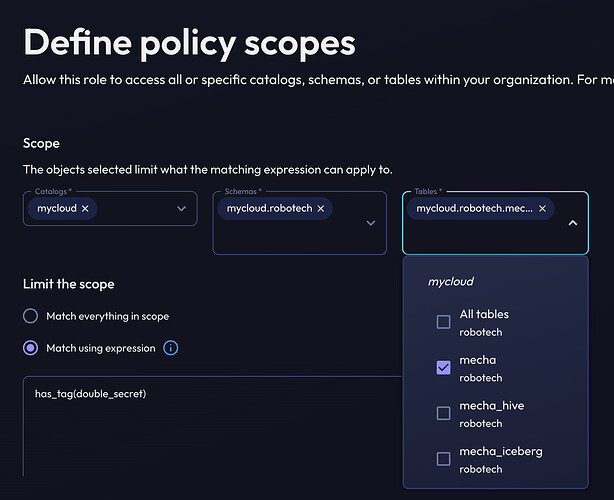
Task: Select the mecha_iceberg option label
Action: 500,451
